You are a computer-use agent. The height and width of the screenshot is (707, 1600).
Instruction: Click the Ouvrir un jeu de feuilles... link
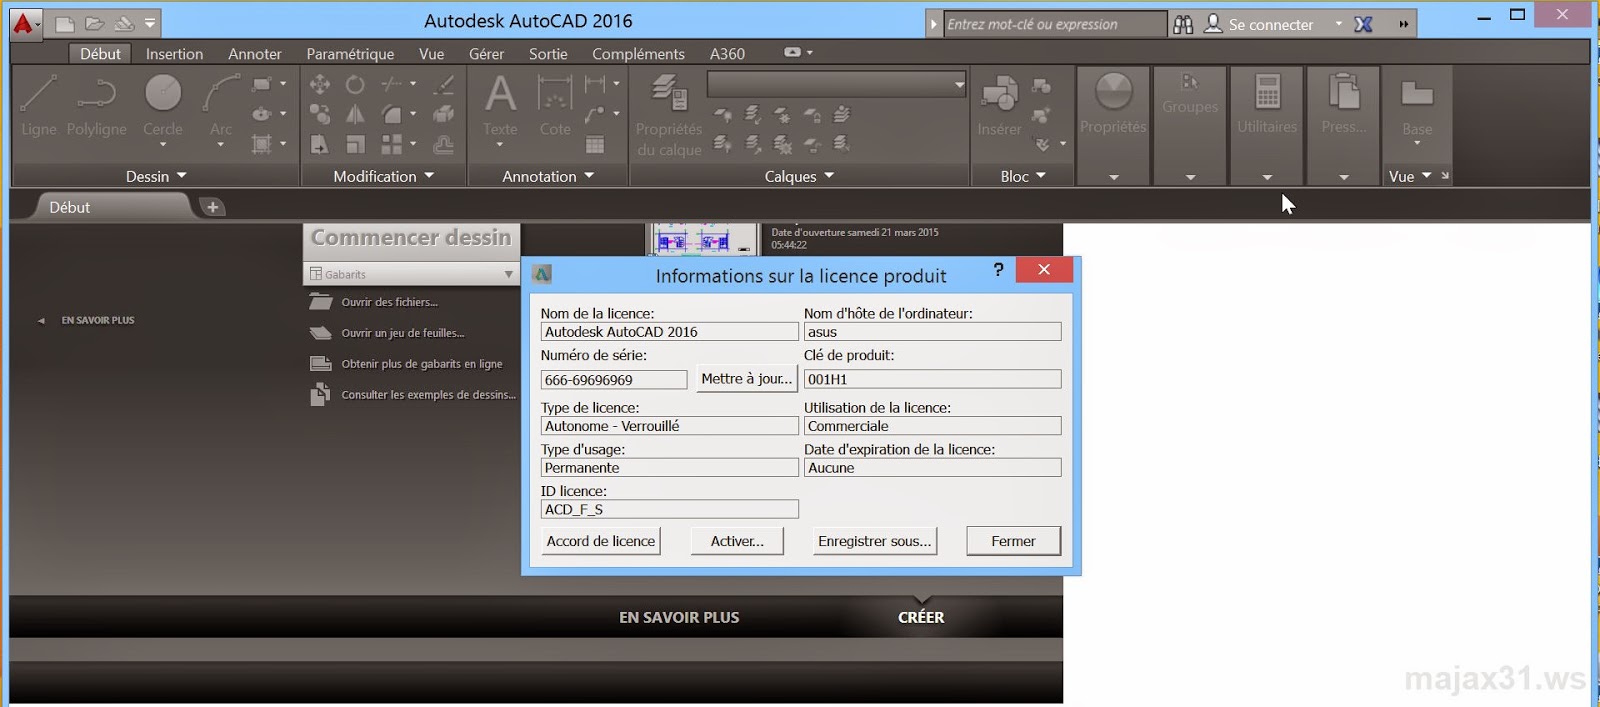click(402, 333)
